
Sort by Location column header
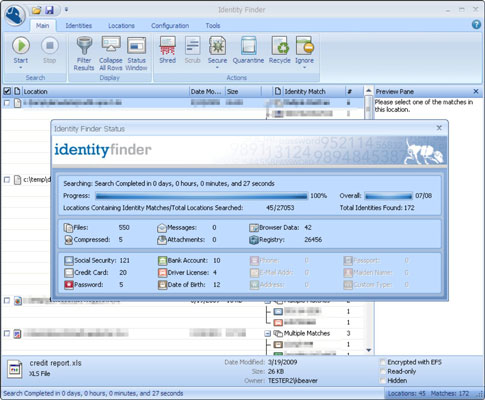[x=105, y=91]
